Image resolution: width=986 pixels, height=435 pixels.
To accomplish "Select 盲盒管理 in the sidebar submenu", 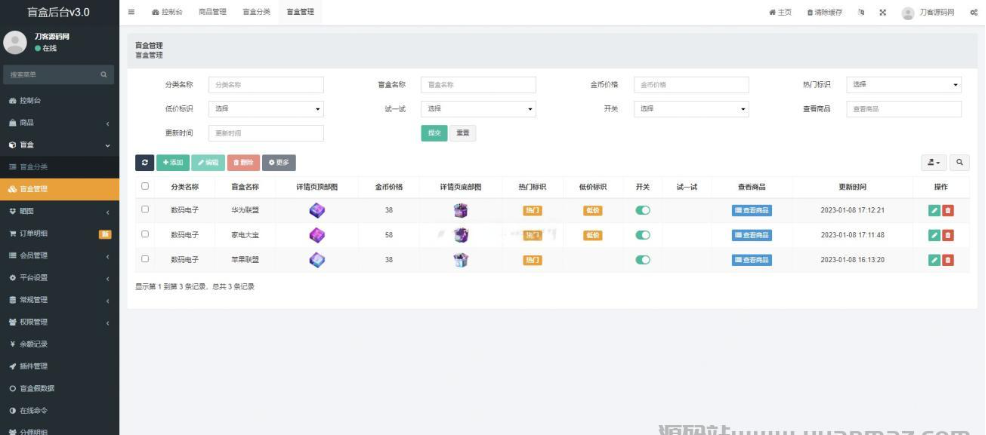I will coord(60,189).
